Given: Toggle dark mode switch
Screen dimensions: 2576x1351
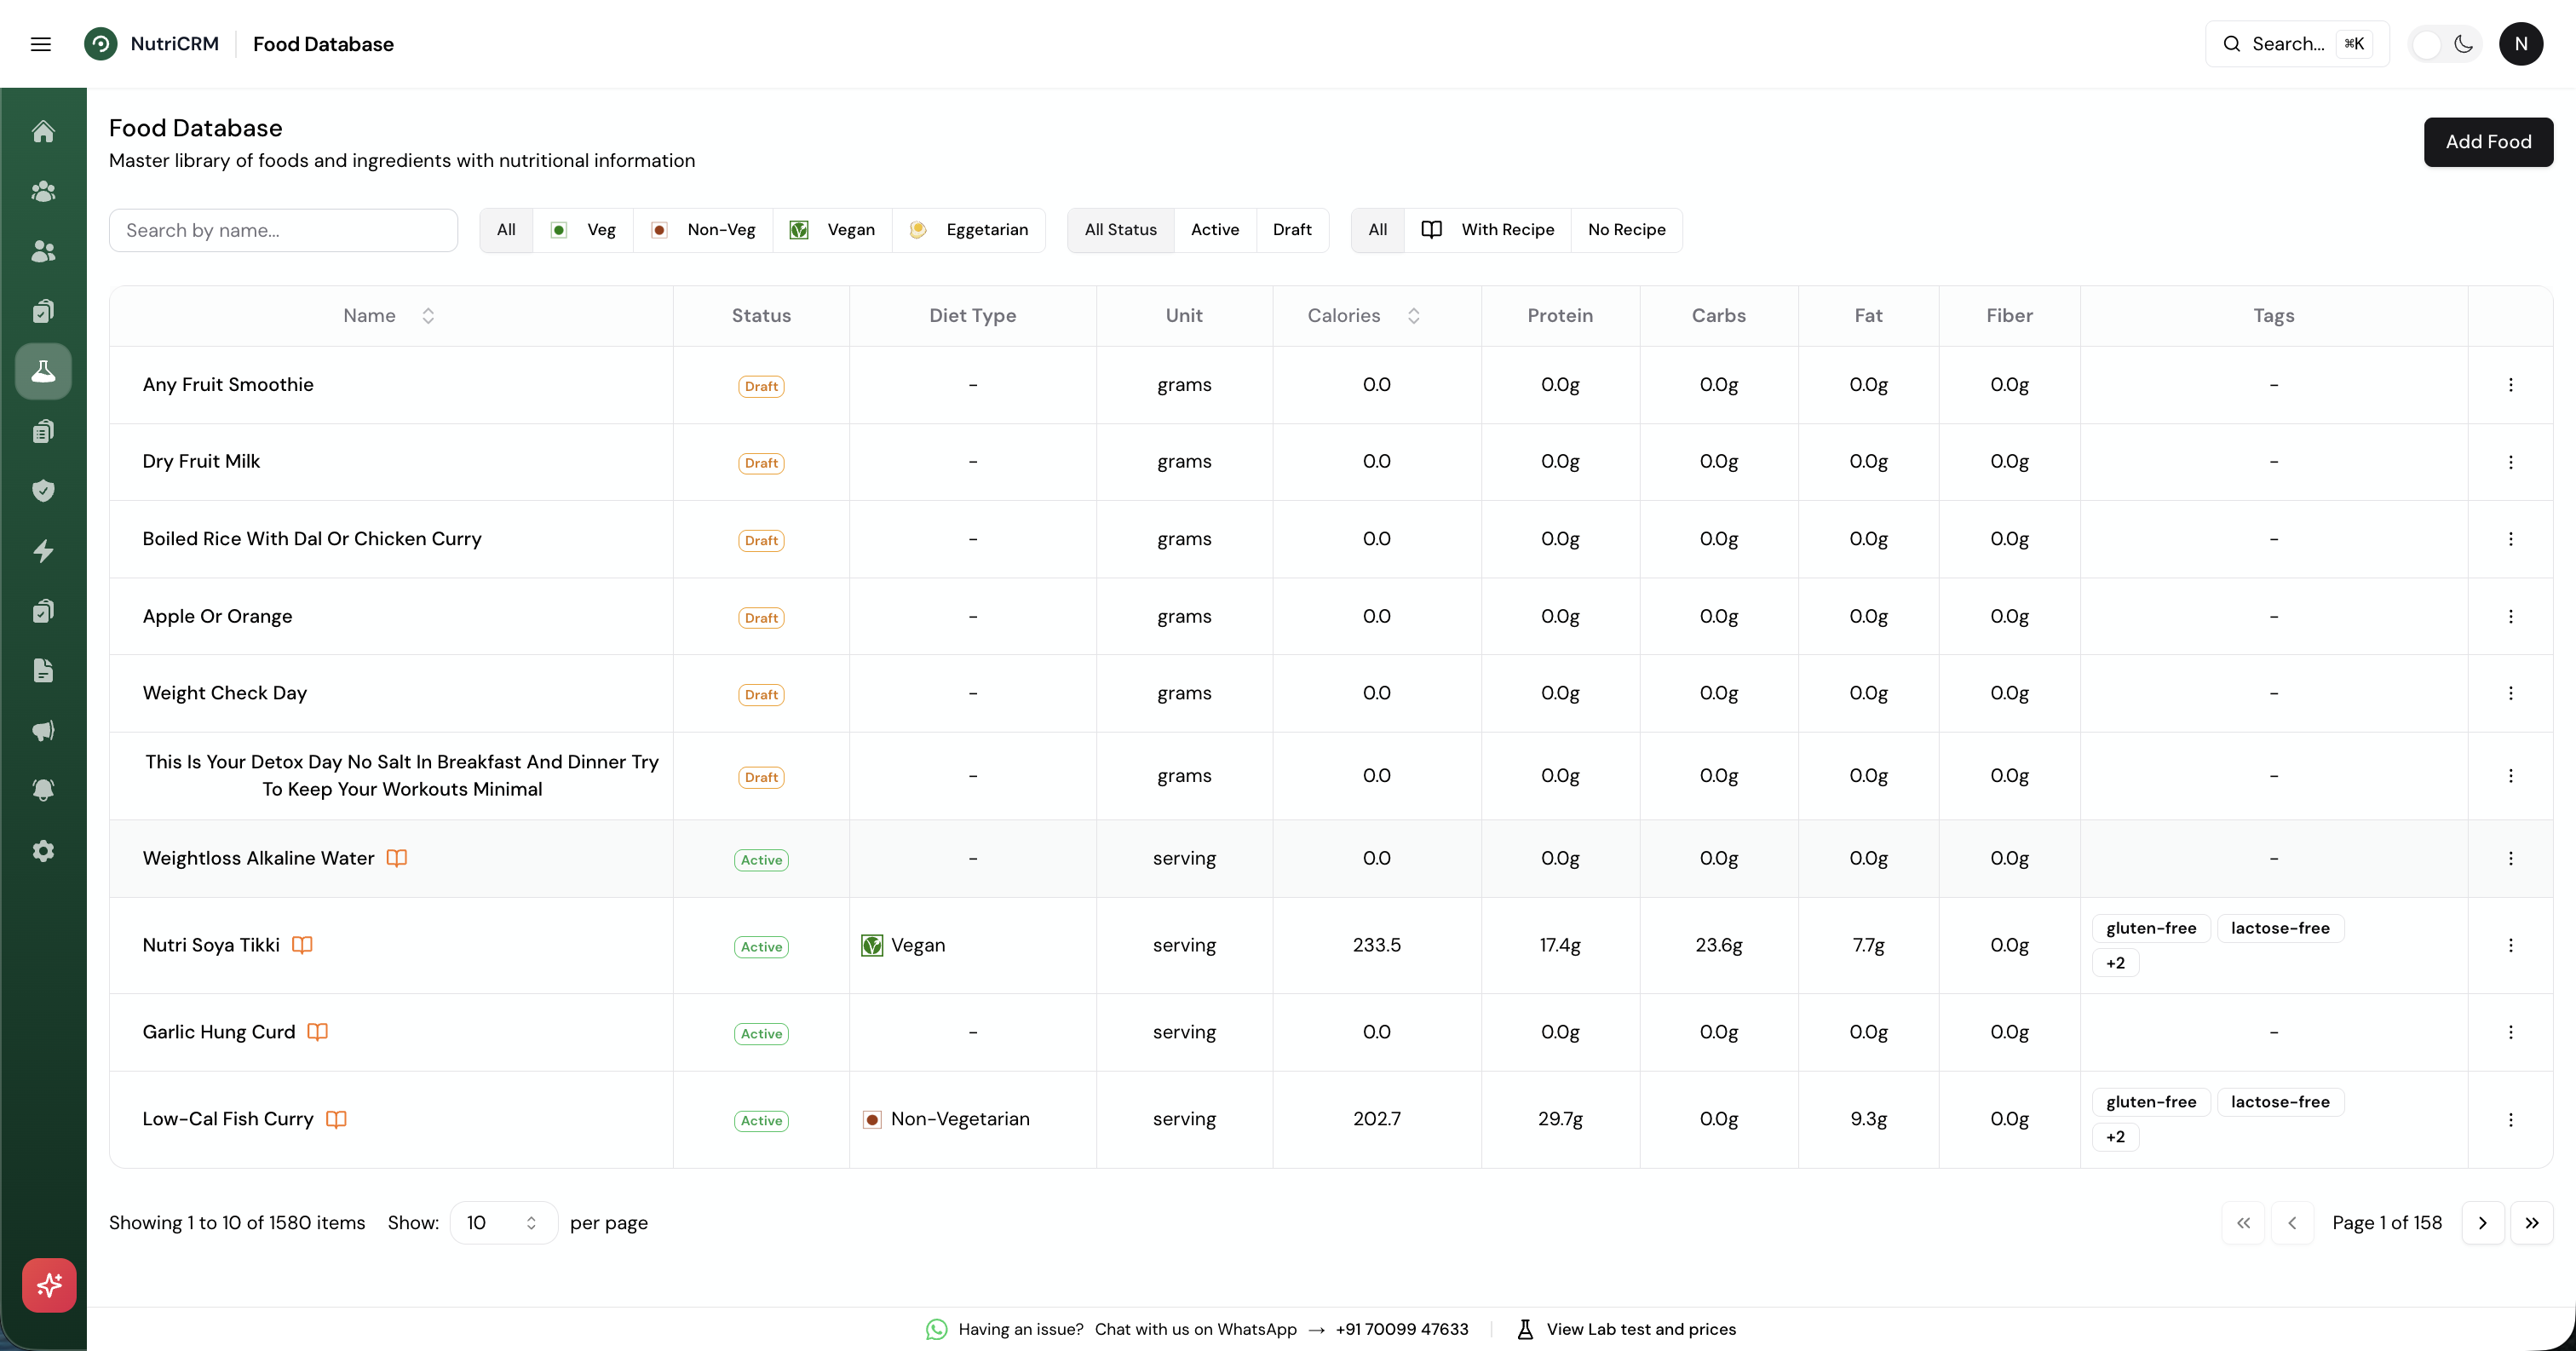Looking at the screenshot, I should pyautogui.click(x=2444, y=44).
